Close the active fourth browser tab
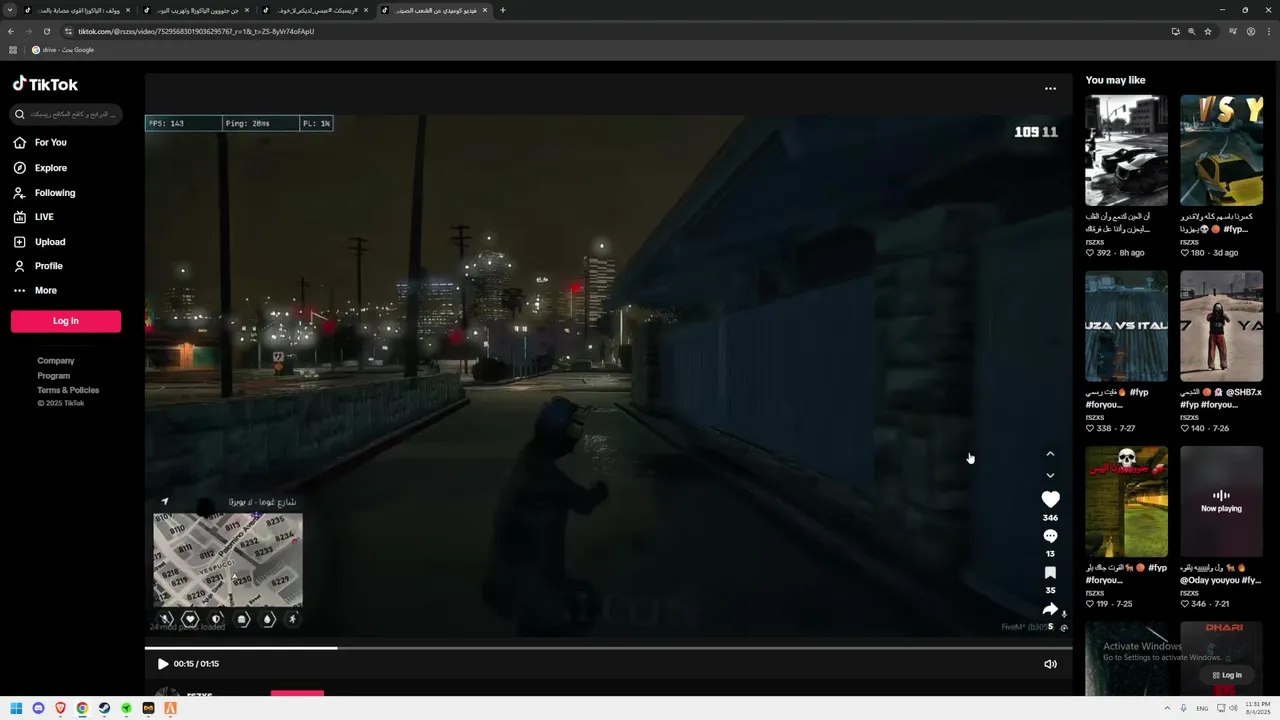 point(485,10)
